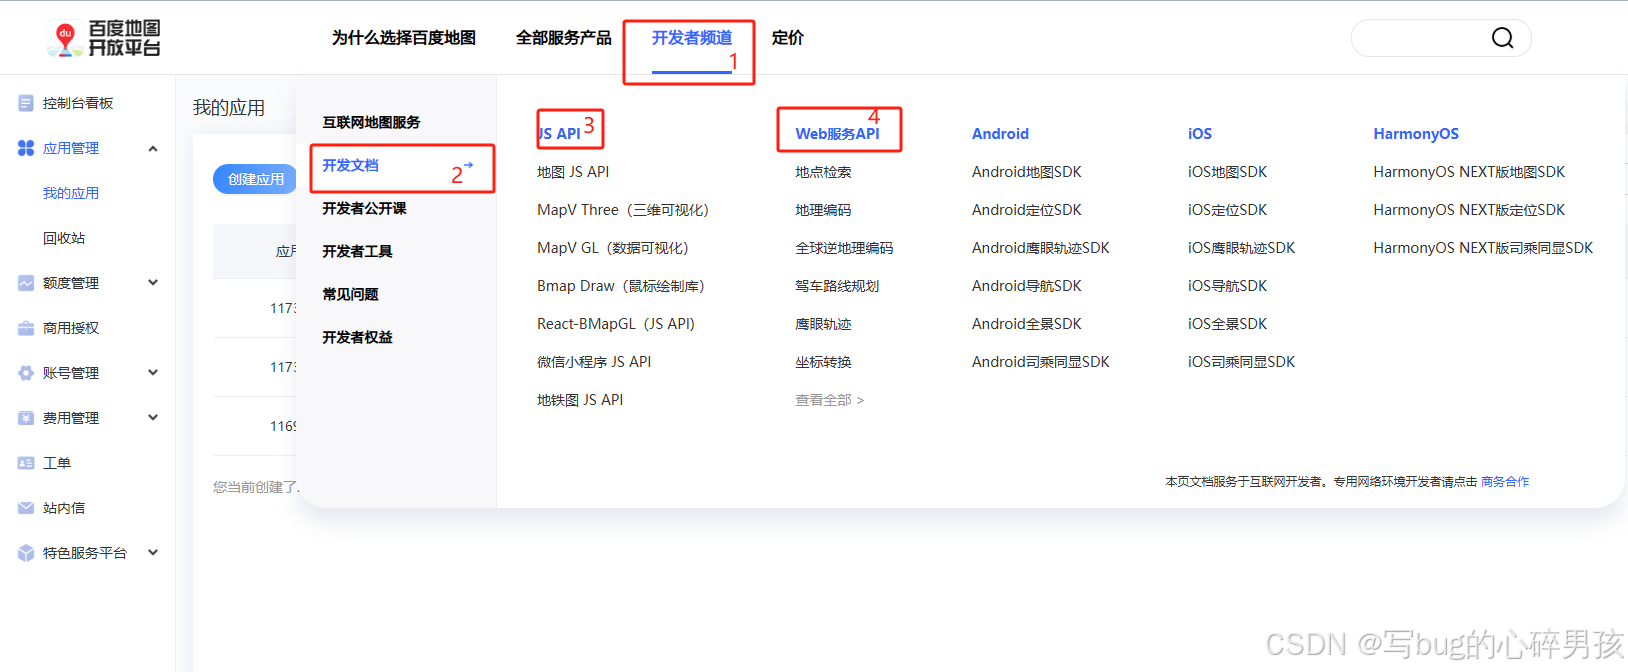Click the 账号管理 gear icon
Image resolution: width=1628 pixels, height=672 pixels.
coord(26,373)
